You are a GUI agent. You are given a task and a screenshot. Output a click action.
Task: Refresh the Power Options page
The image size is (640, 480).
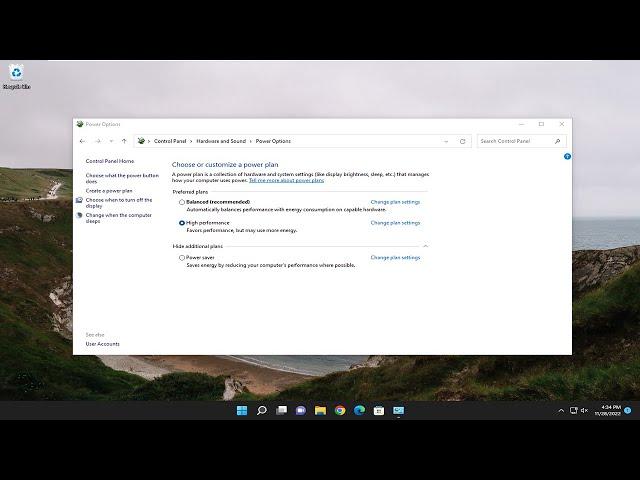point(462,141)
